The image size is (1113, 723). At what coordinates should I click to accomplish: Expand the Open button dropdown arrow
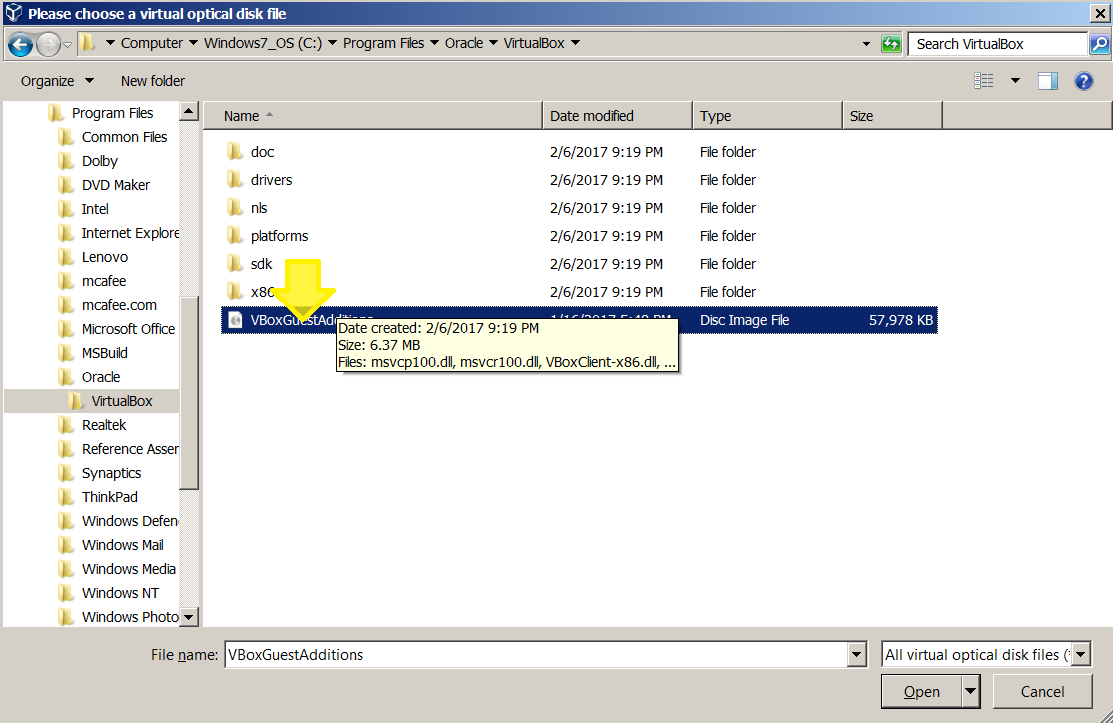point(970,691)
